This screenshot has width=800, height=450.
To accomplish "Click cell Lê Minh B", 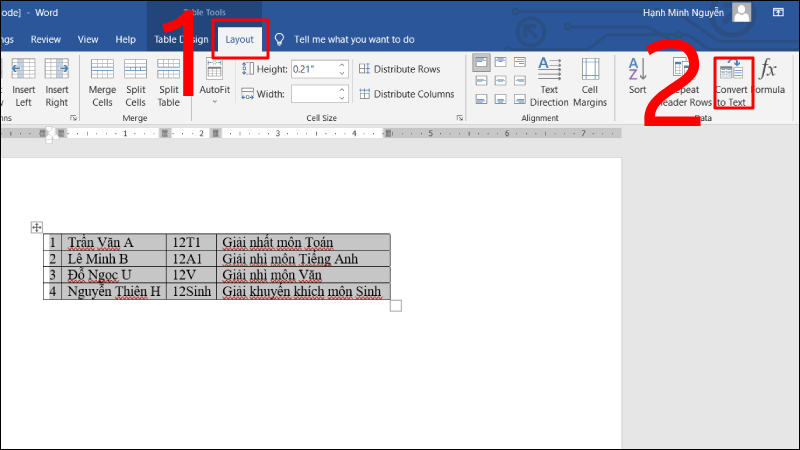I will click(114, 259).
